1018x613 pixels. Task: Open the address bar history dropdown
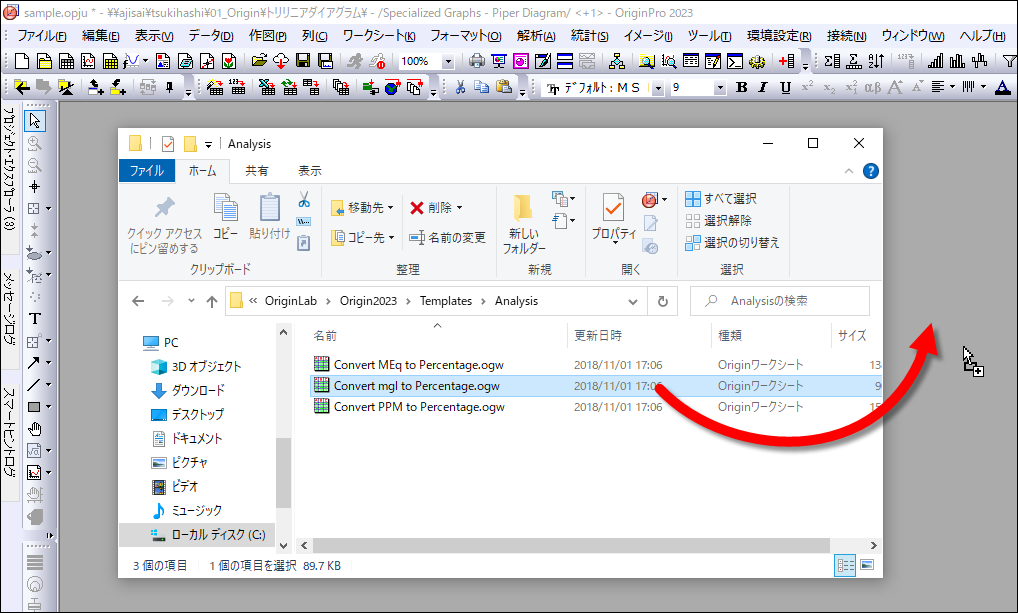click(x=633, y=301)
